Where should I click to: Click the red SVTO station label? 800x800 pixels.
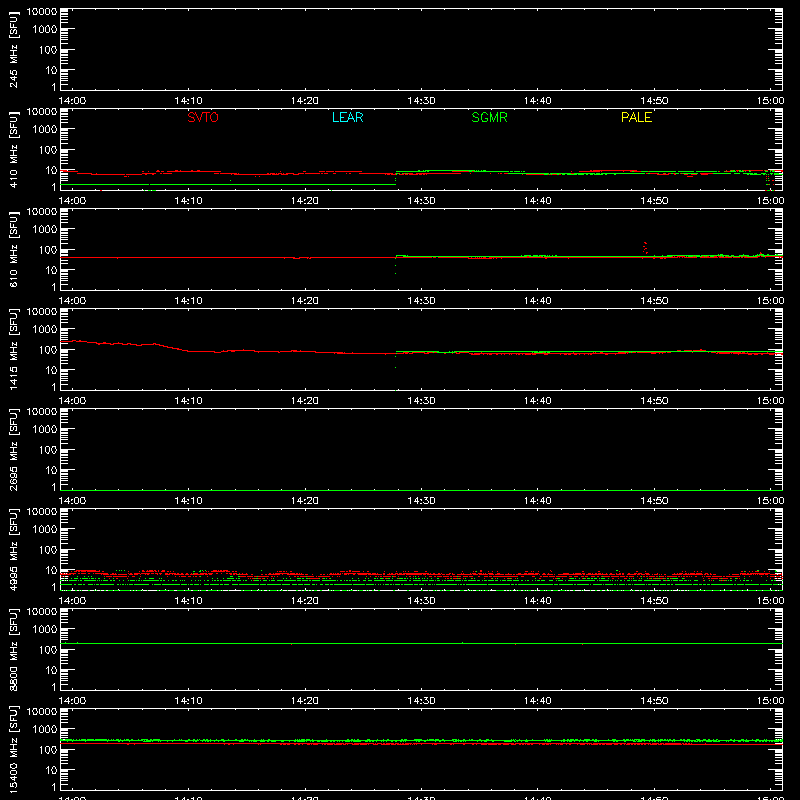[203, 117]
